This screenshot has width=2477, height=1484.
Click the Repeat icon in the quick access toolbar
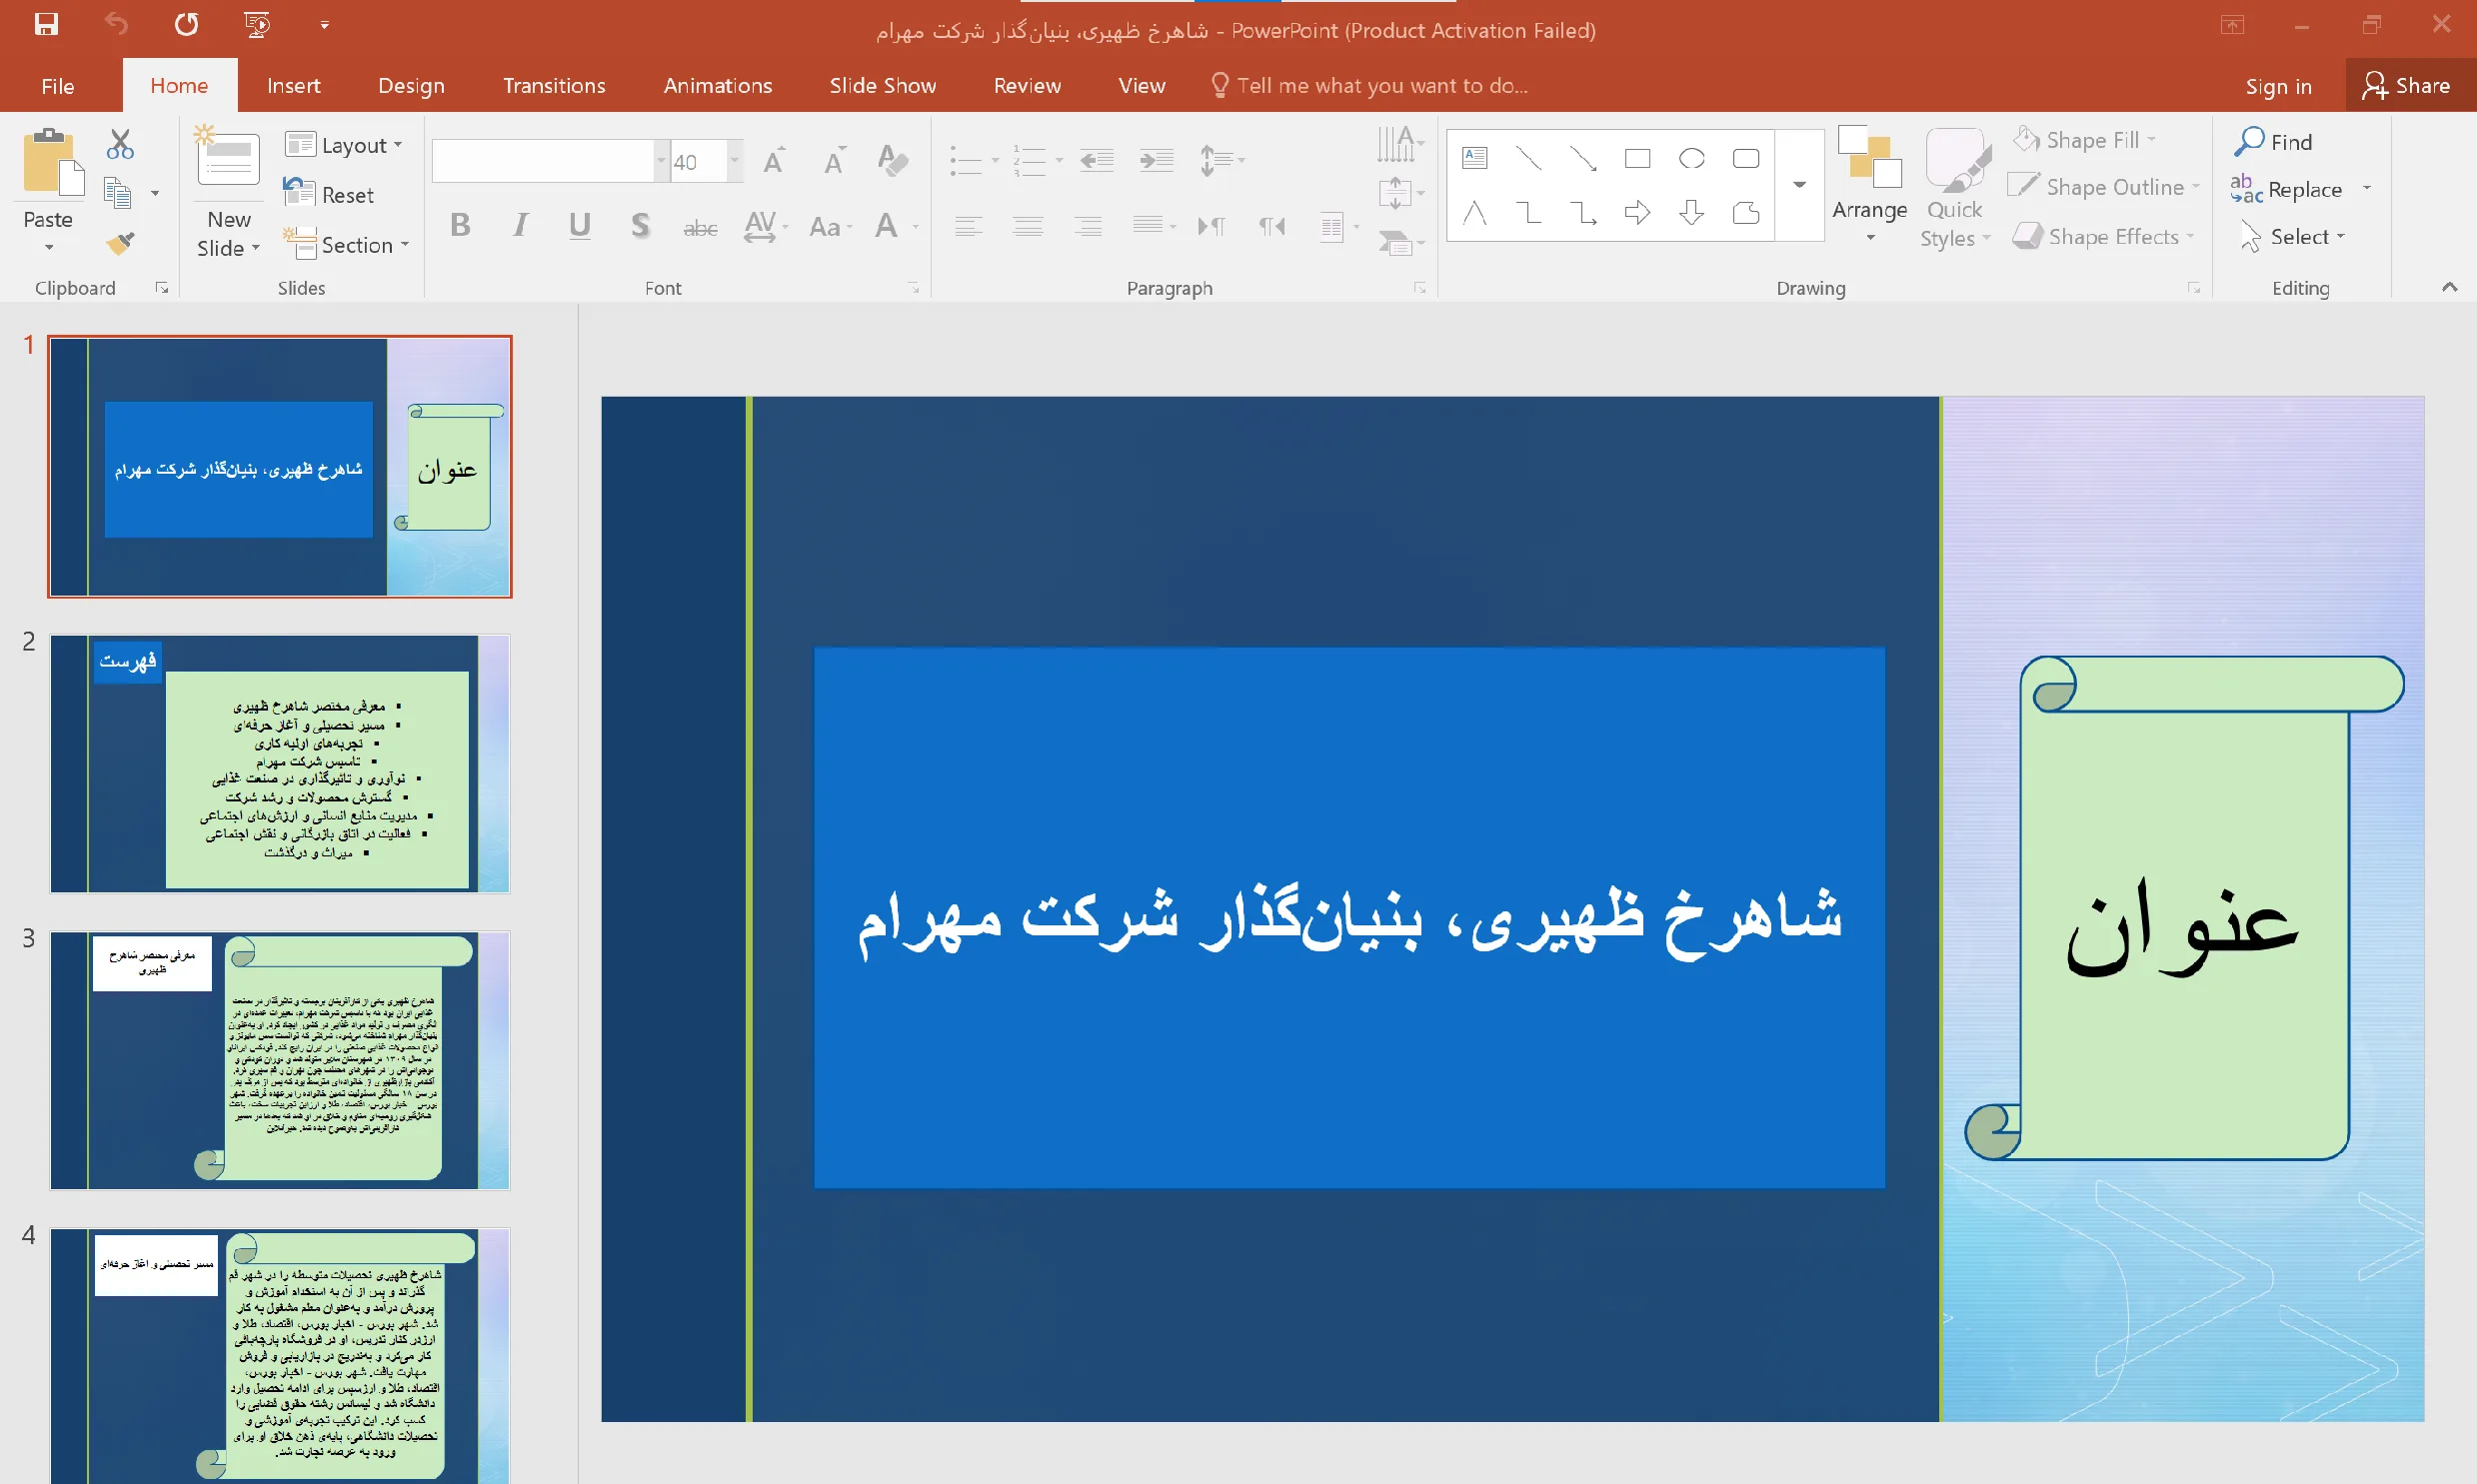186,24
